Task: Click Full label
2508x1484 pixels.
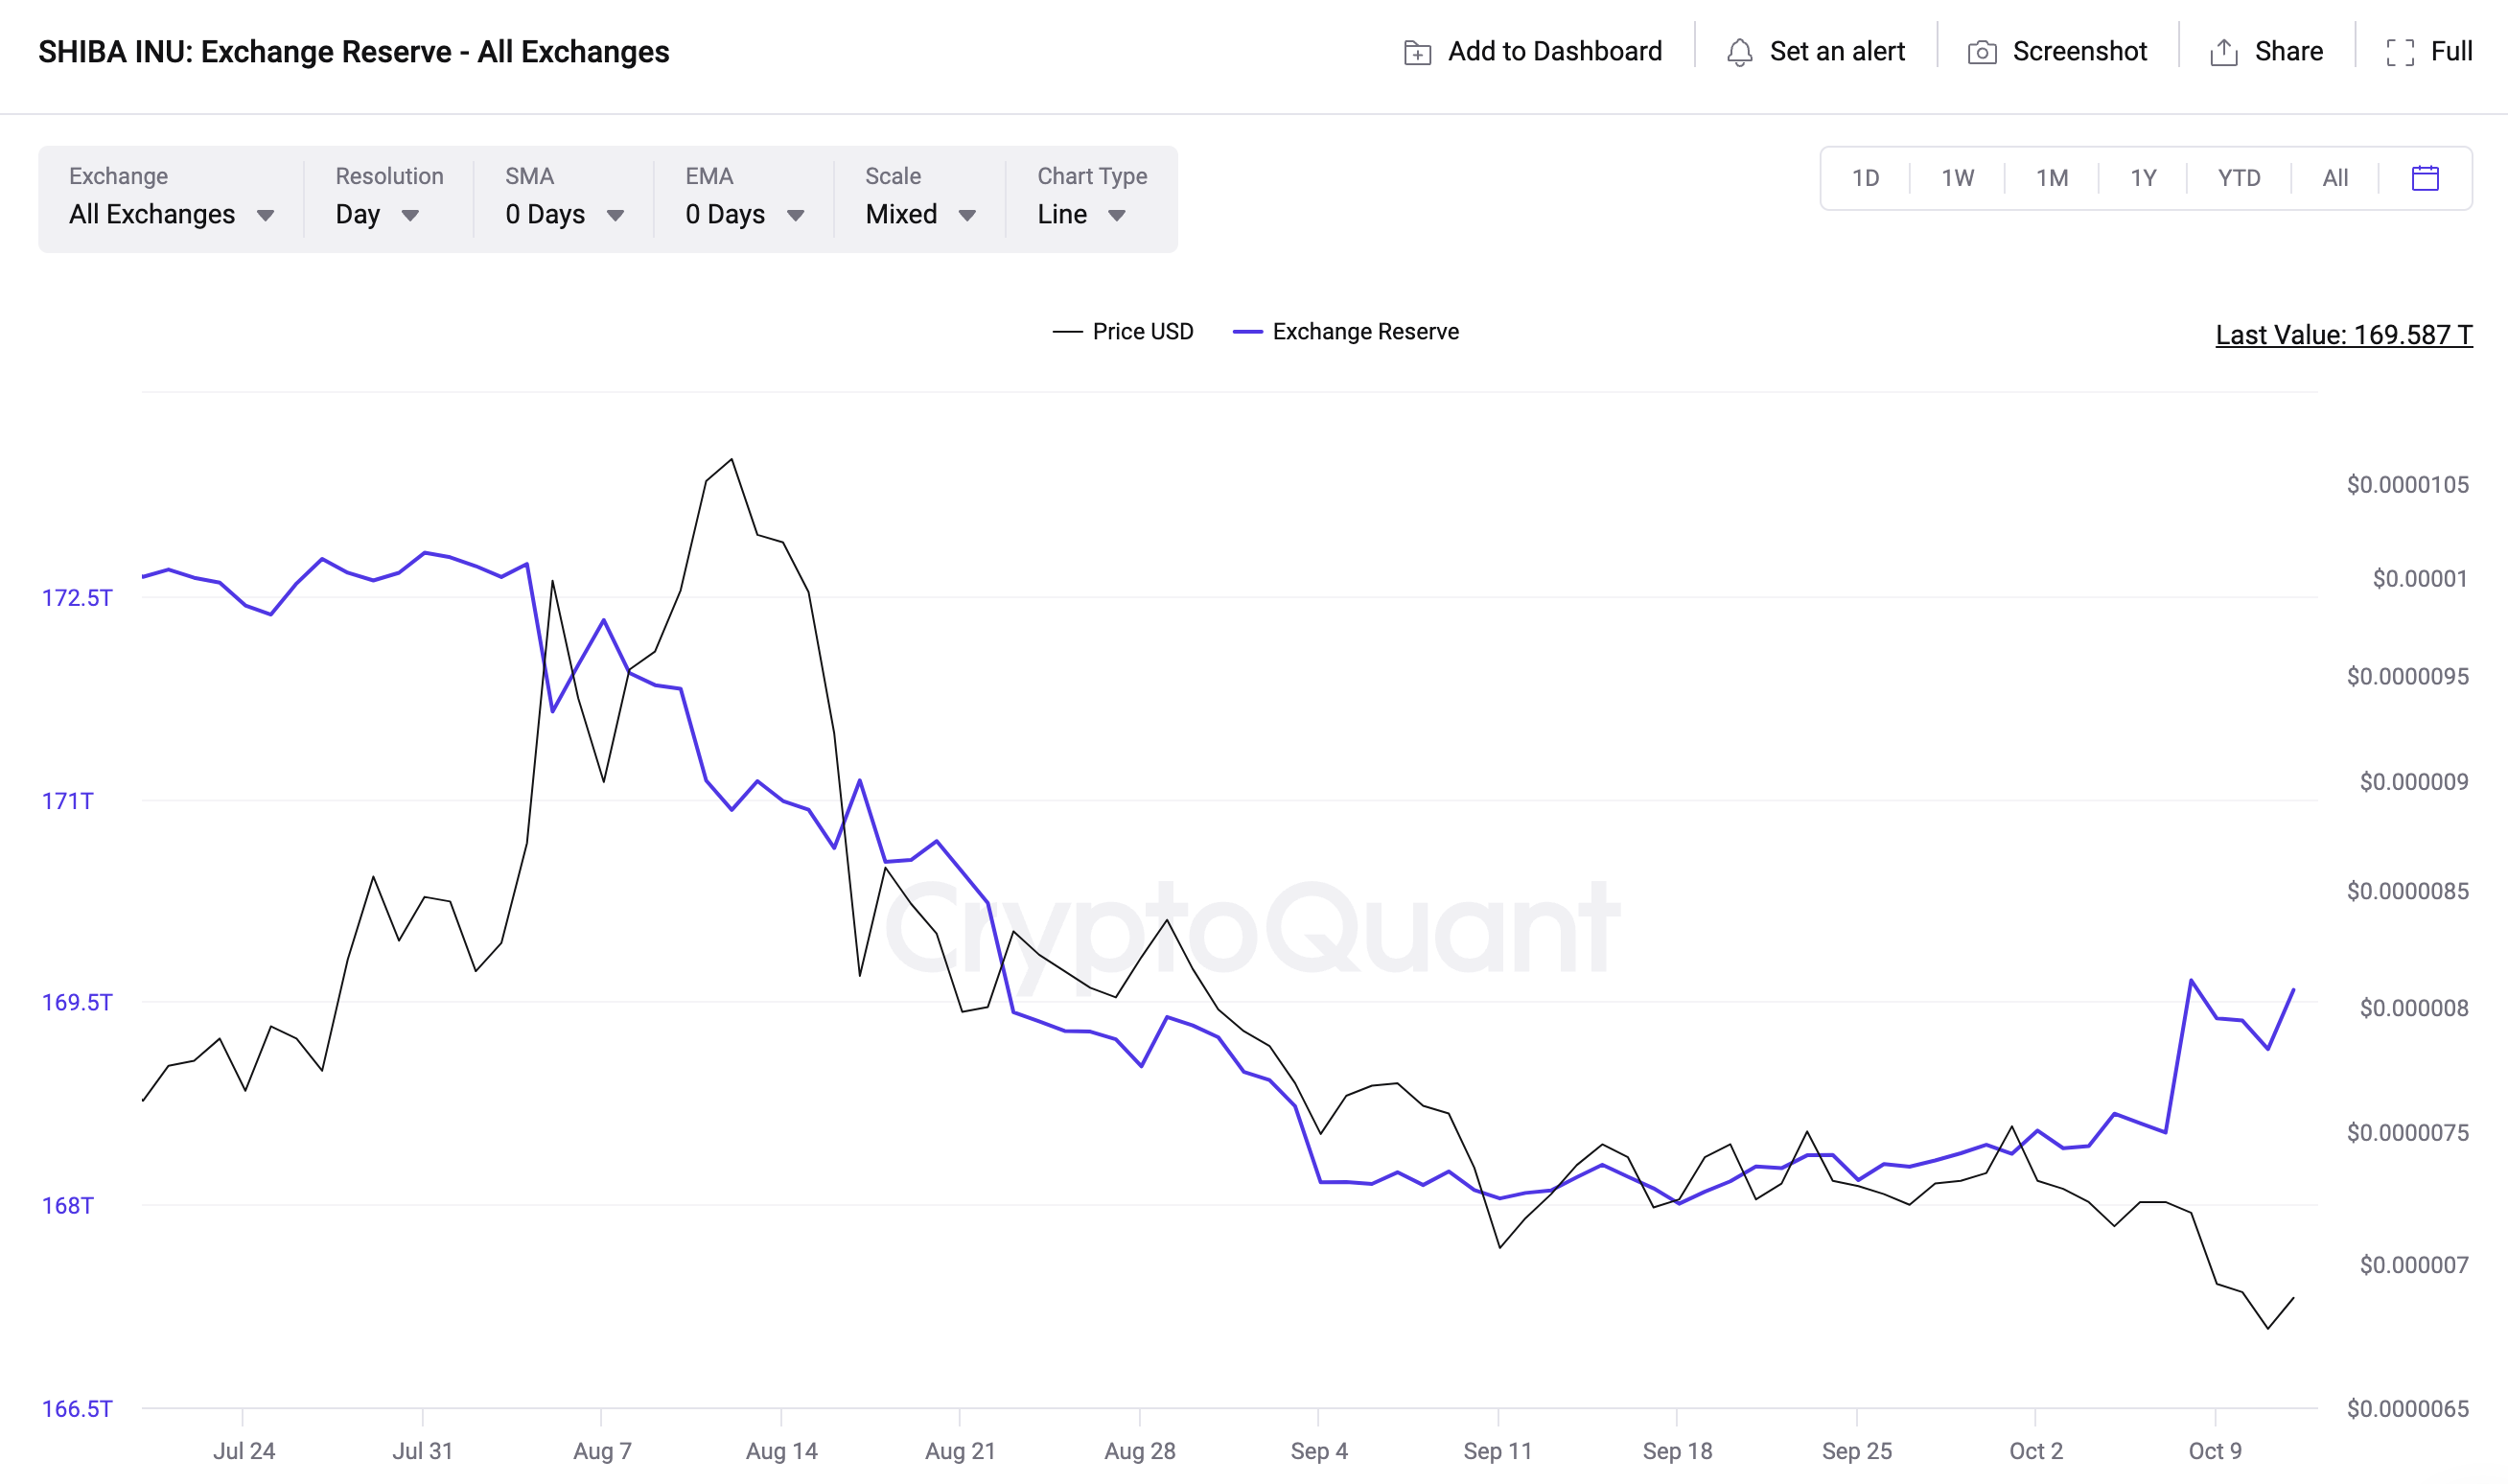Action: (2451, 51)
